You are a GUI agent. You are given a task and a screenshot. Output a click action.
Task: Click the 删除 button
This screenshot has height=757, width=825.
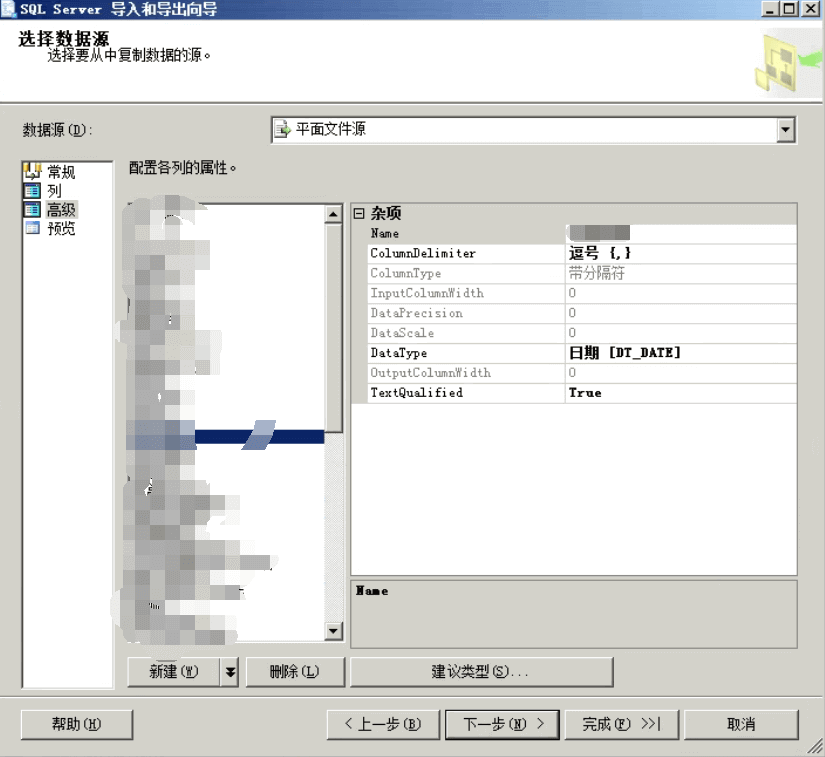pos(294,672)
